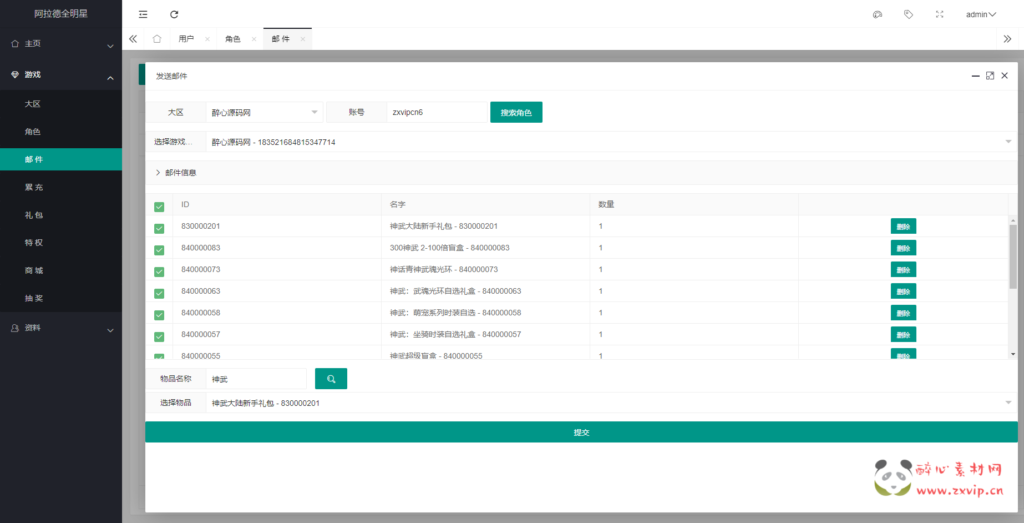Click the 搜索角色 button
Viewport: 1024px width, 523px height.
[x=516, y=113]
